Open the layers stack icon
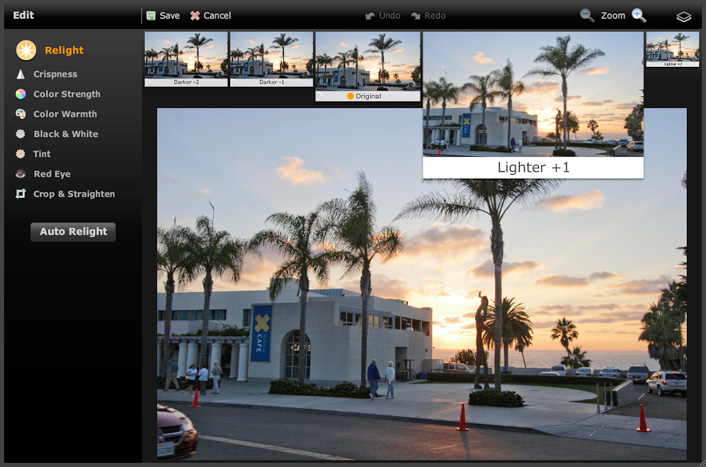The image size is (706, 467). click(684, 16)
